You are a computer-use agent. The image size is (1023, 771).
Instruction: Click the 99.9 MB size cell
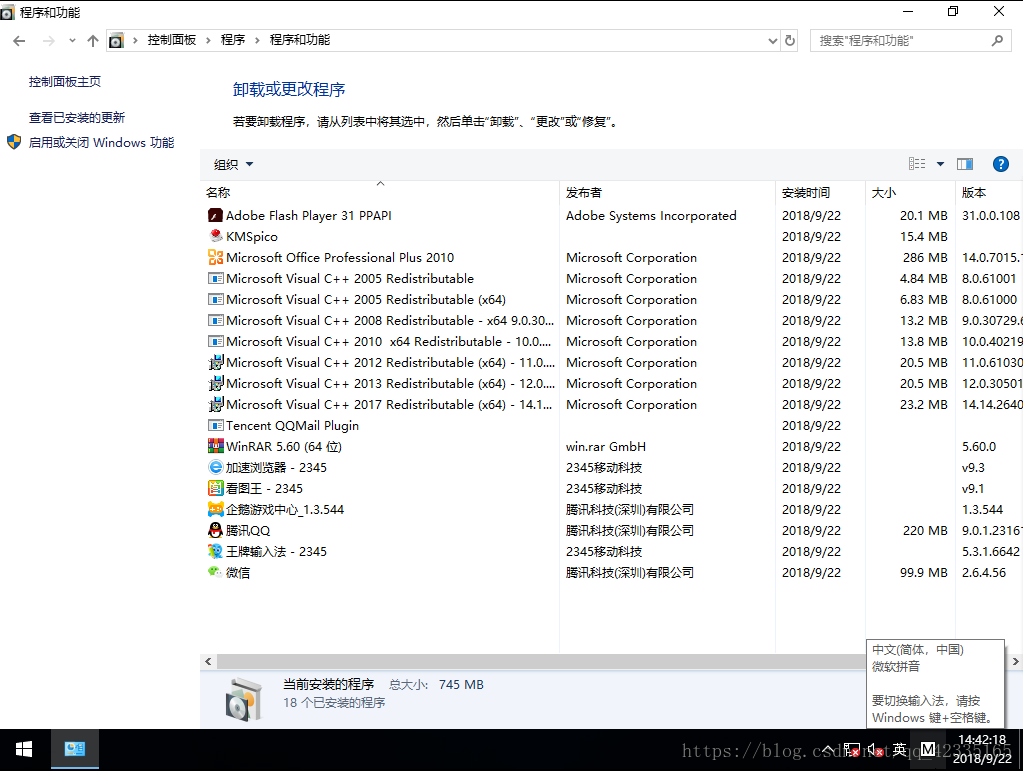[x=923, y=572]
